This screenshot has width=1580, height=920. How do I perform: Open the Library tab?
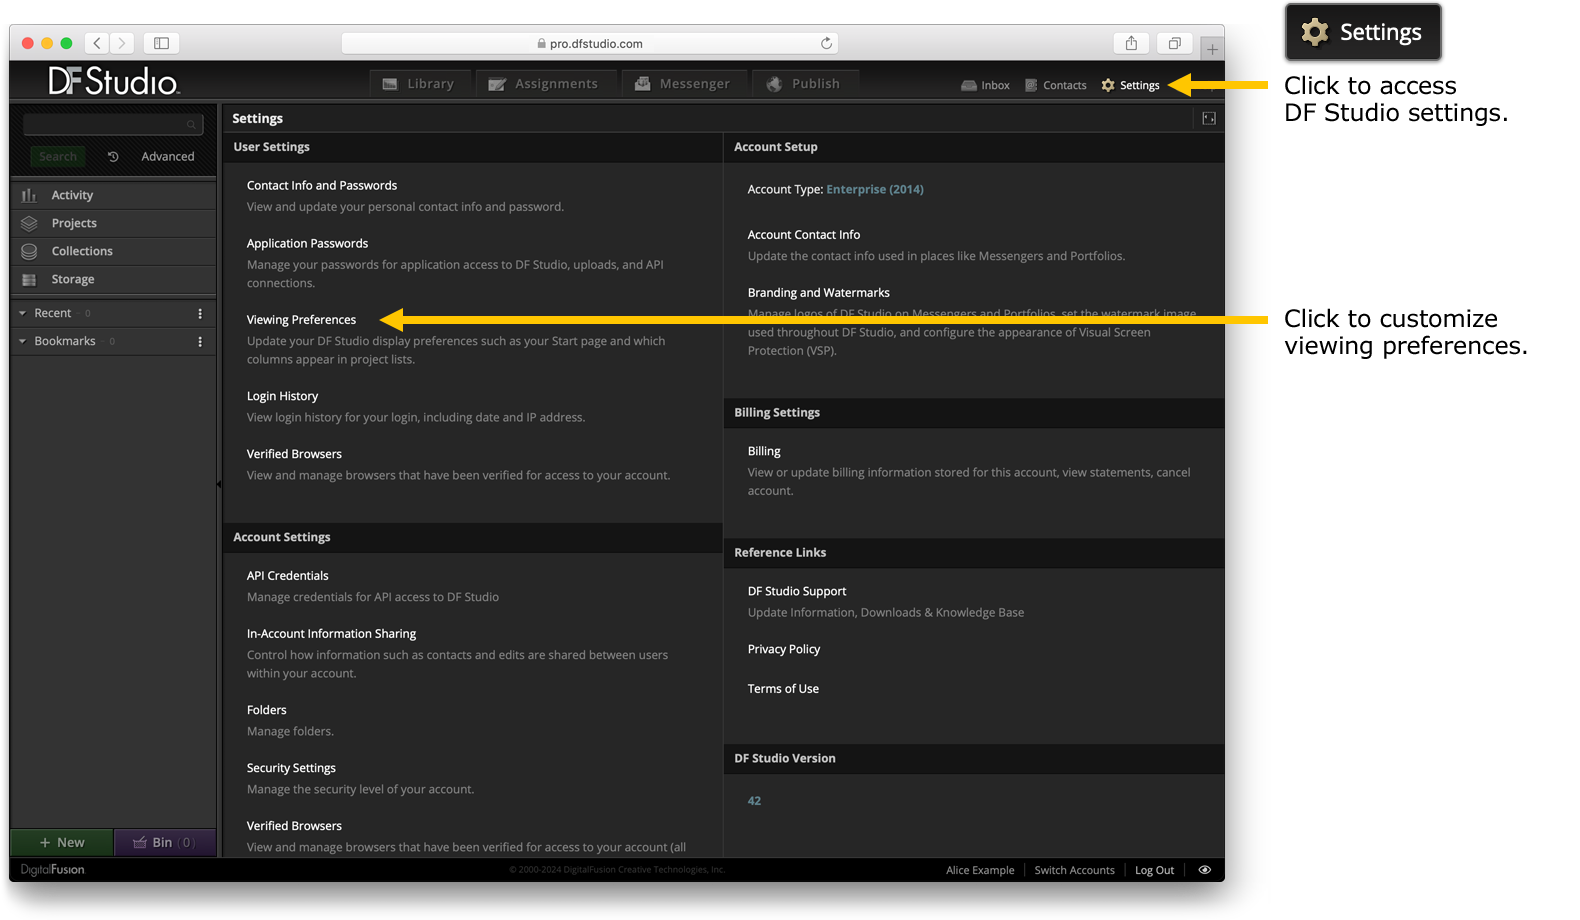click(x=419, y=84)
